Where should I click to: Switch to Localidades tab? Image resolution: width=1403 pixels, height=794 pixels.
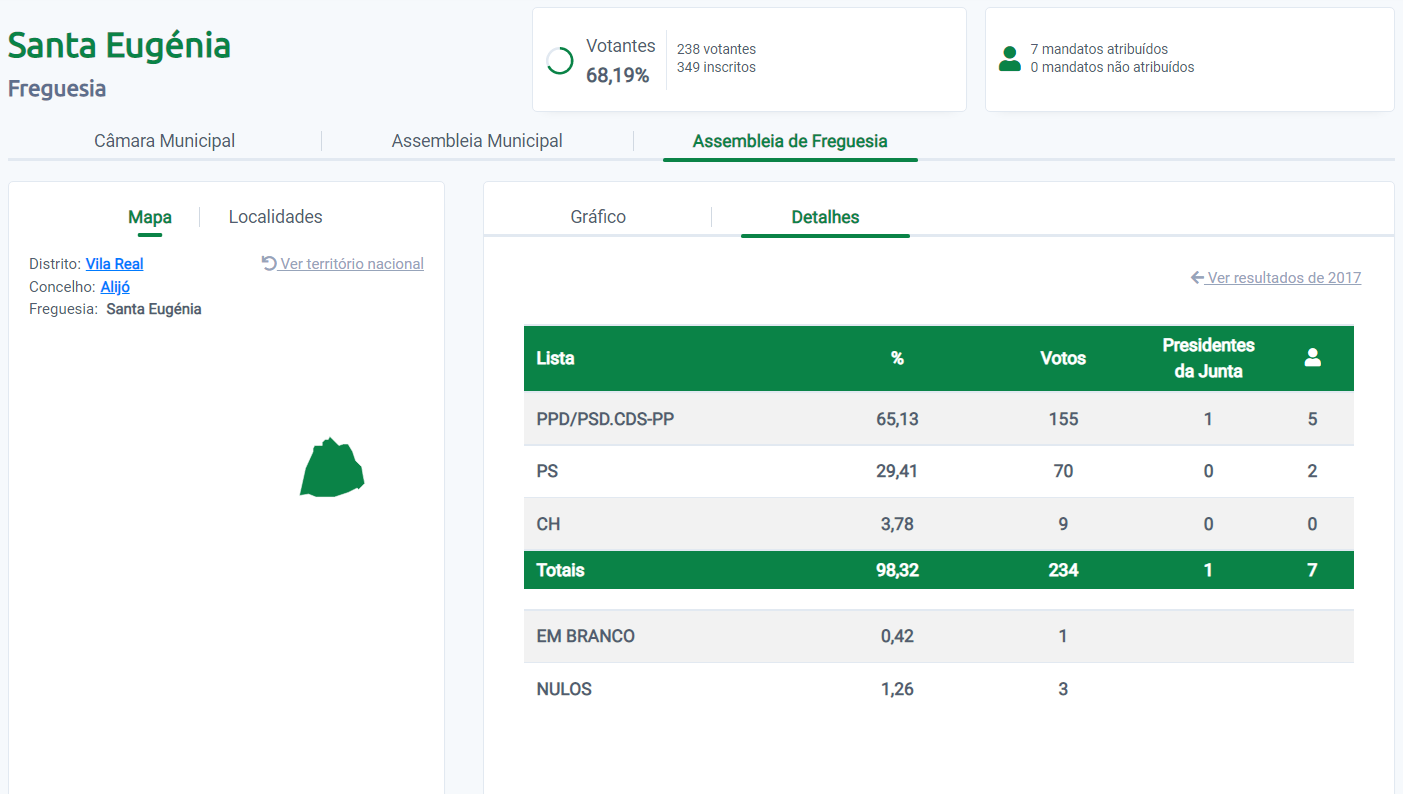[x=275, y=217]
